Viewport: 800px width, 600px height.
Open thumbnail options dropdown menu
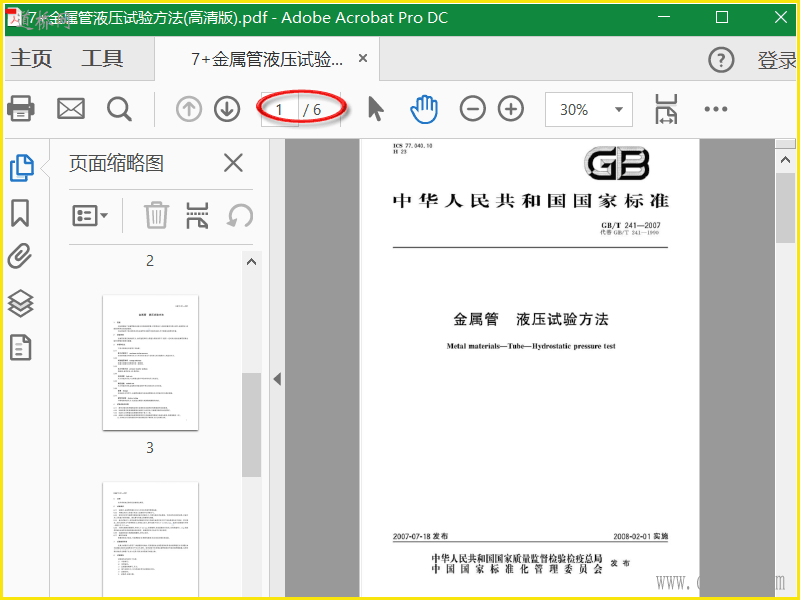click(90, 216)
